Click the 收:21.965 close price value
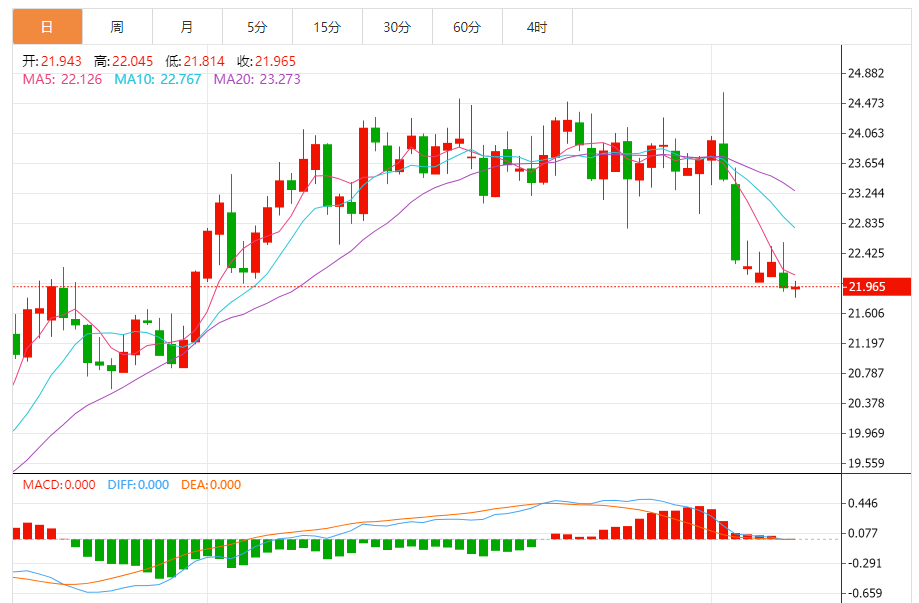 267,62
